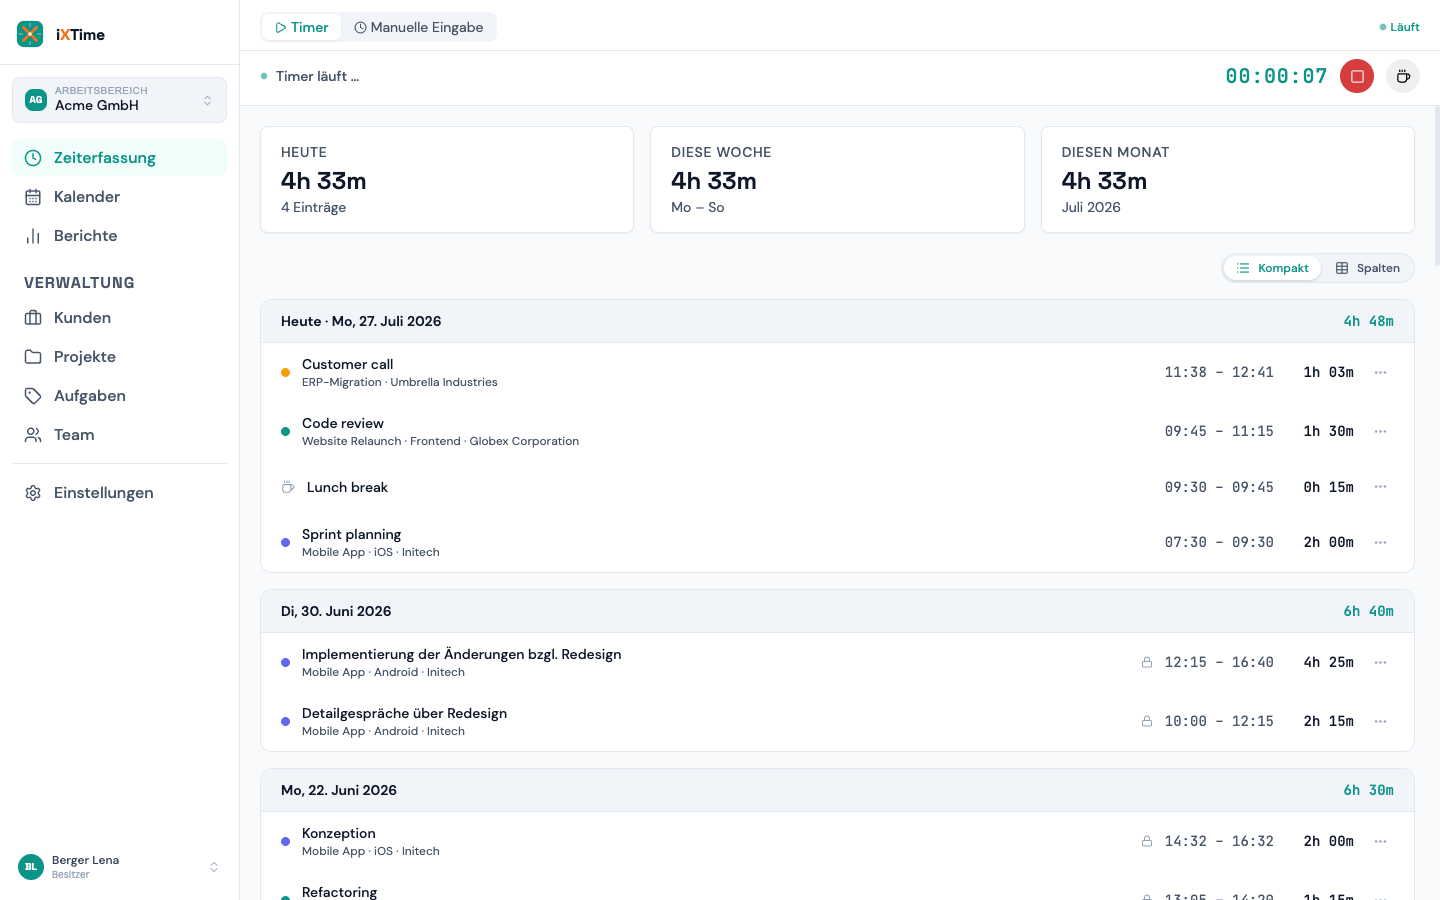Image resolution: width=1440 pixels, height=900 pixels.
Task: Open options menu for Detailgespräche über Redesign entry
Action: point(1380,722)
